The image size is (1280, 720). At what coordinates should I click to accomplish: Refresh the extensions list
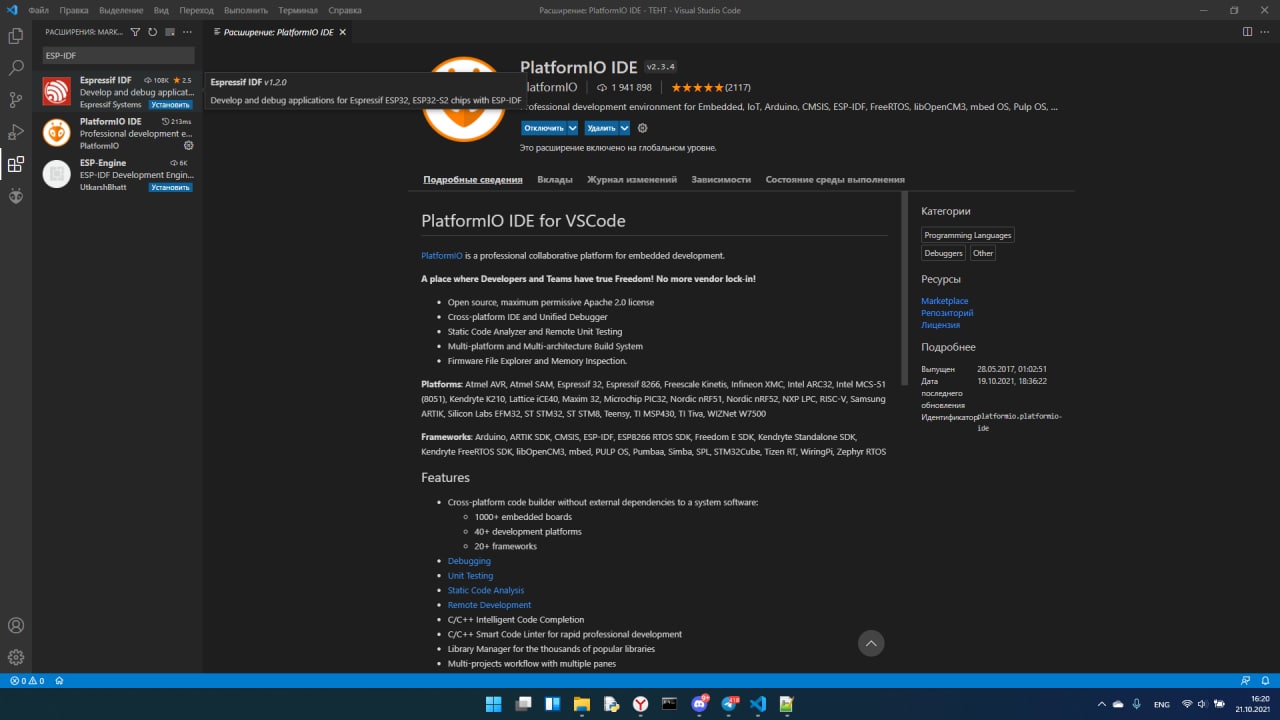coord(152,32)
